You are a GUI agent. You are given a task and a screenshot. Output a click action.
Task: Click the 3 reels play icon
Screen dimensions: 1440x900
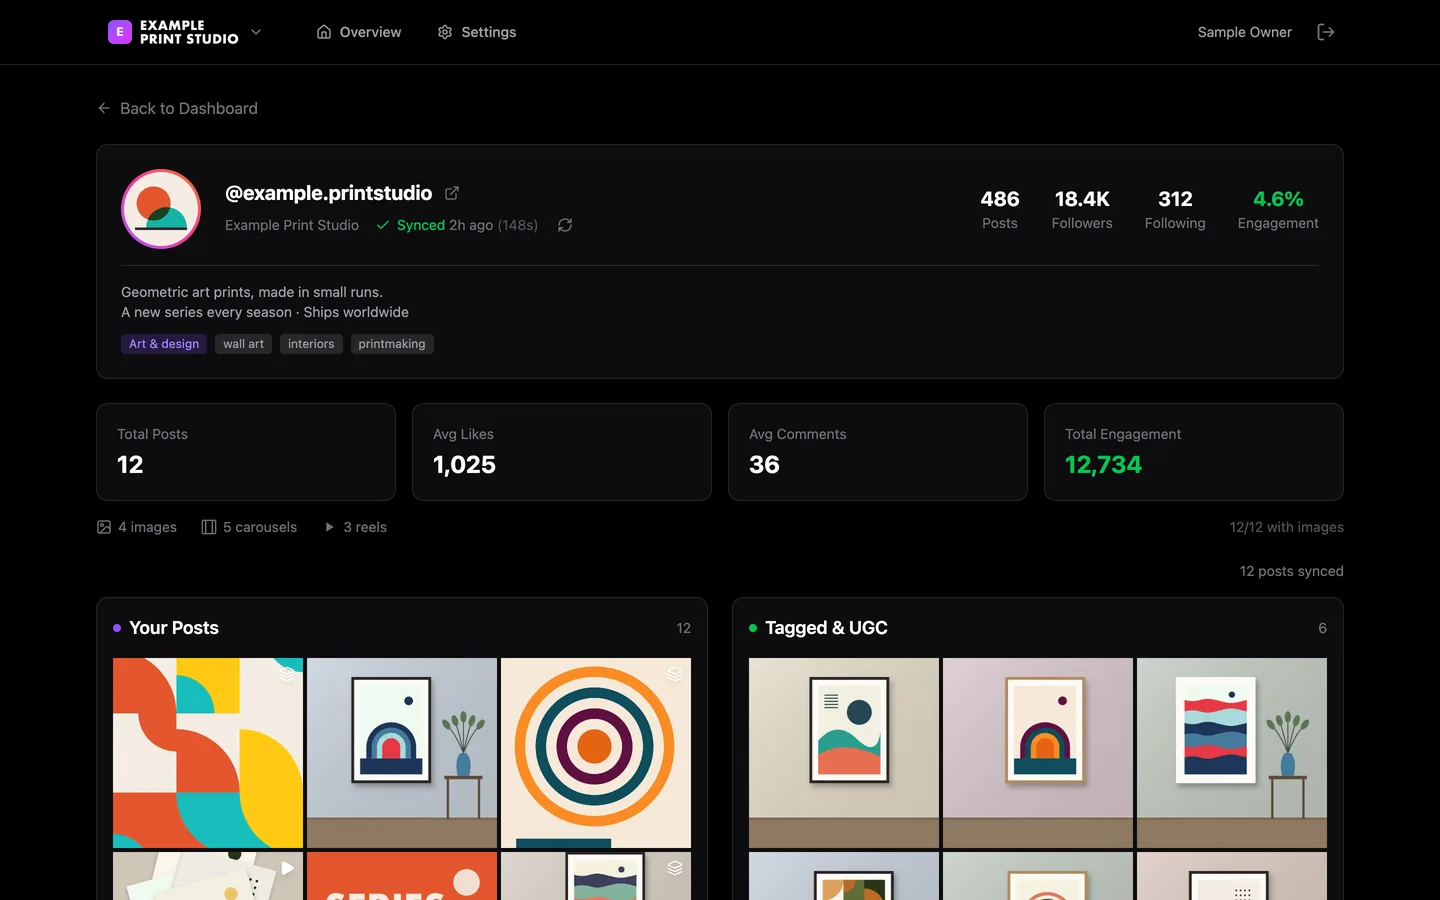[330, 527]
